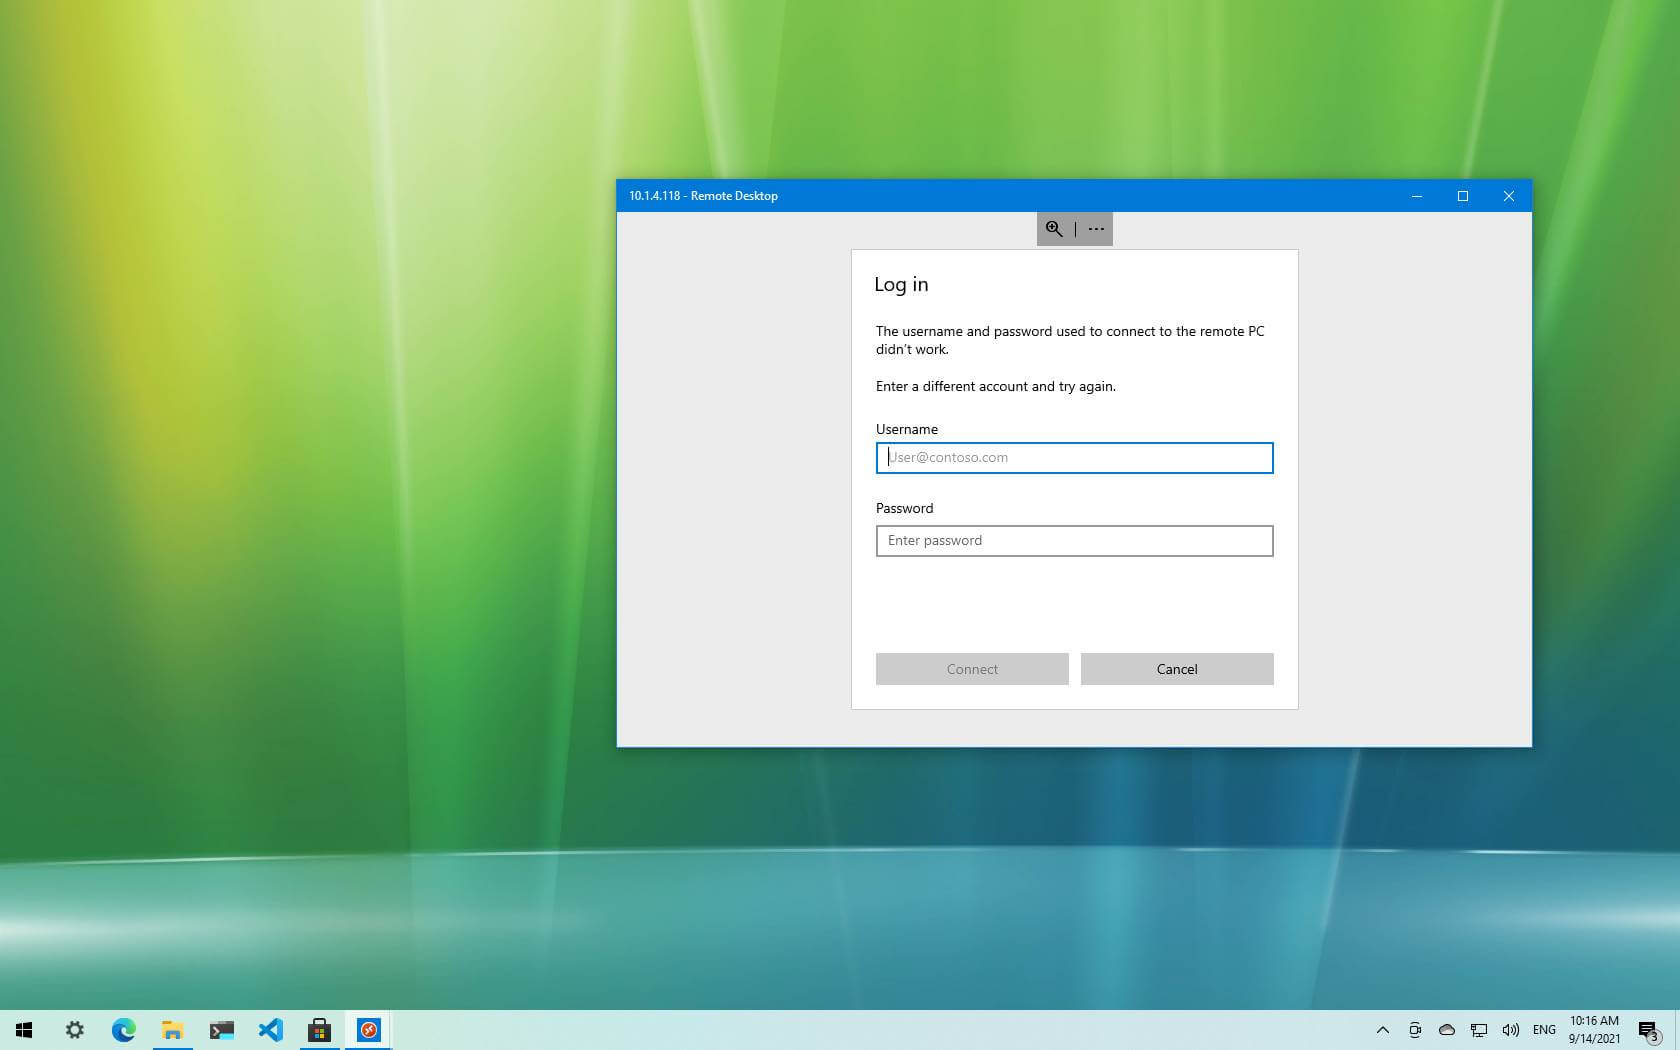
Task: Open the clock showing 10:16 AM
Action: click(1594, 1030)
